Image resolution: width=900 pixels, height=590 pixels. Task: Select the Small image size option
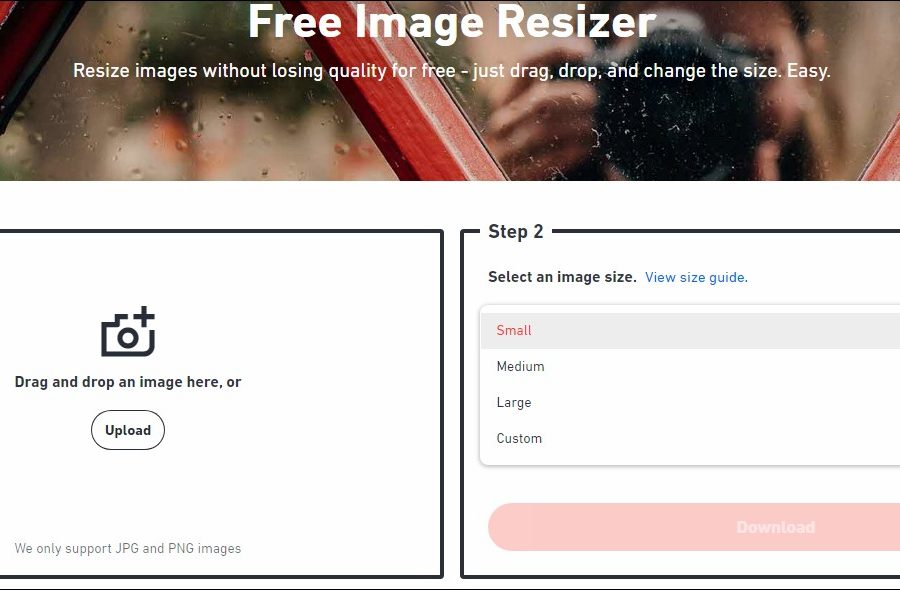point(690,331)
